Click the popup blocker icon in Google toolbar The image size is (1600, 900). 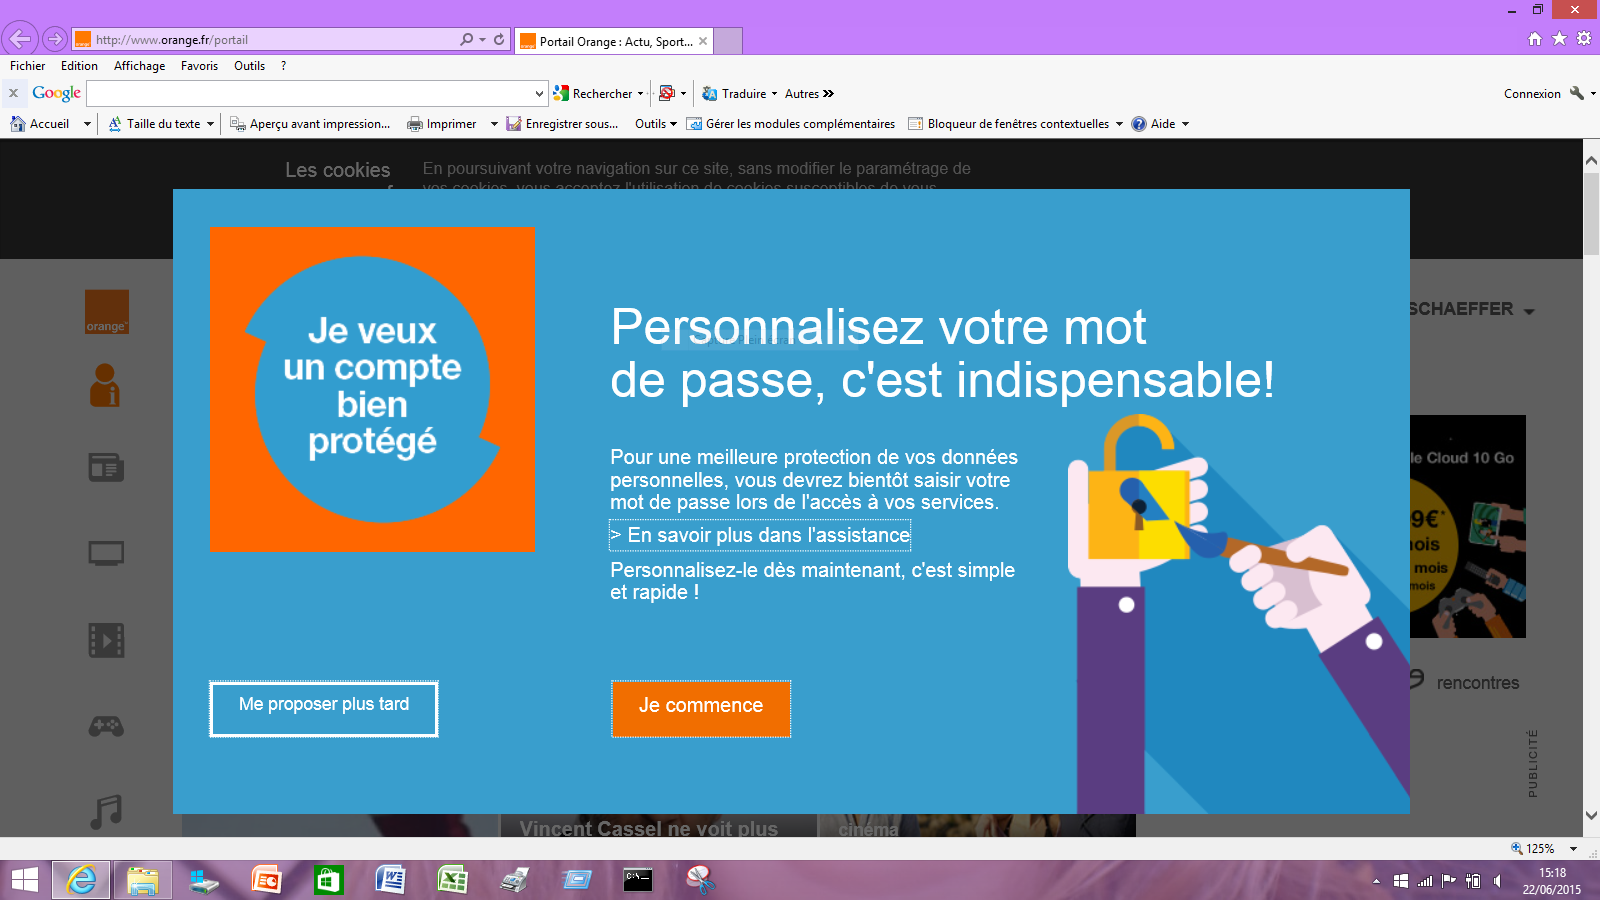point(667,93)
